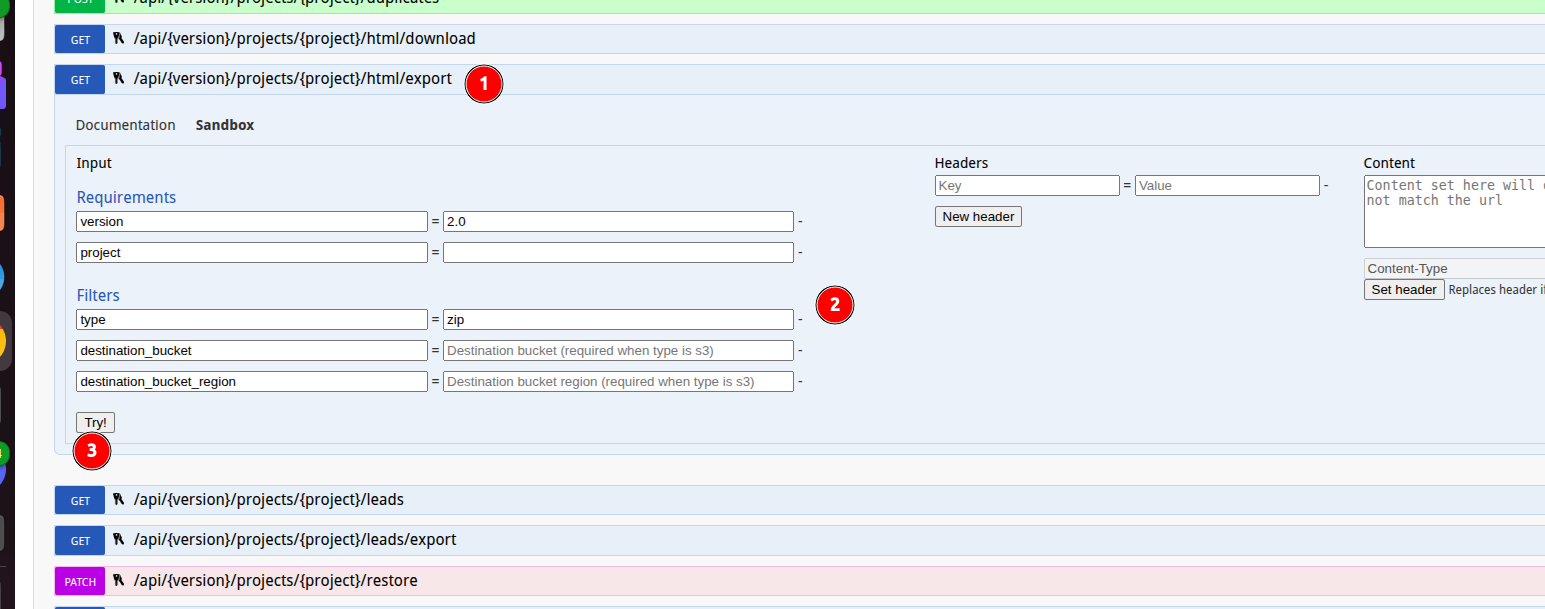Viewport: 1545px width, 609px height.
Task: Click the Input heading text
Action: coord(94,163)
